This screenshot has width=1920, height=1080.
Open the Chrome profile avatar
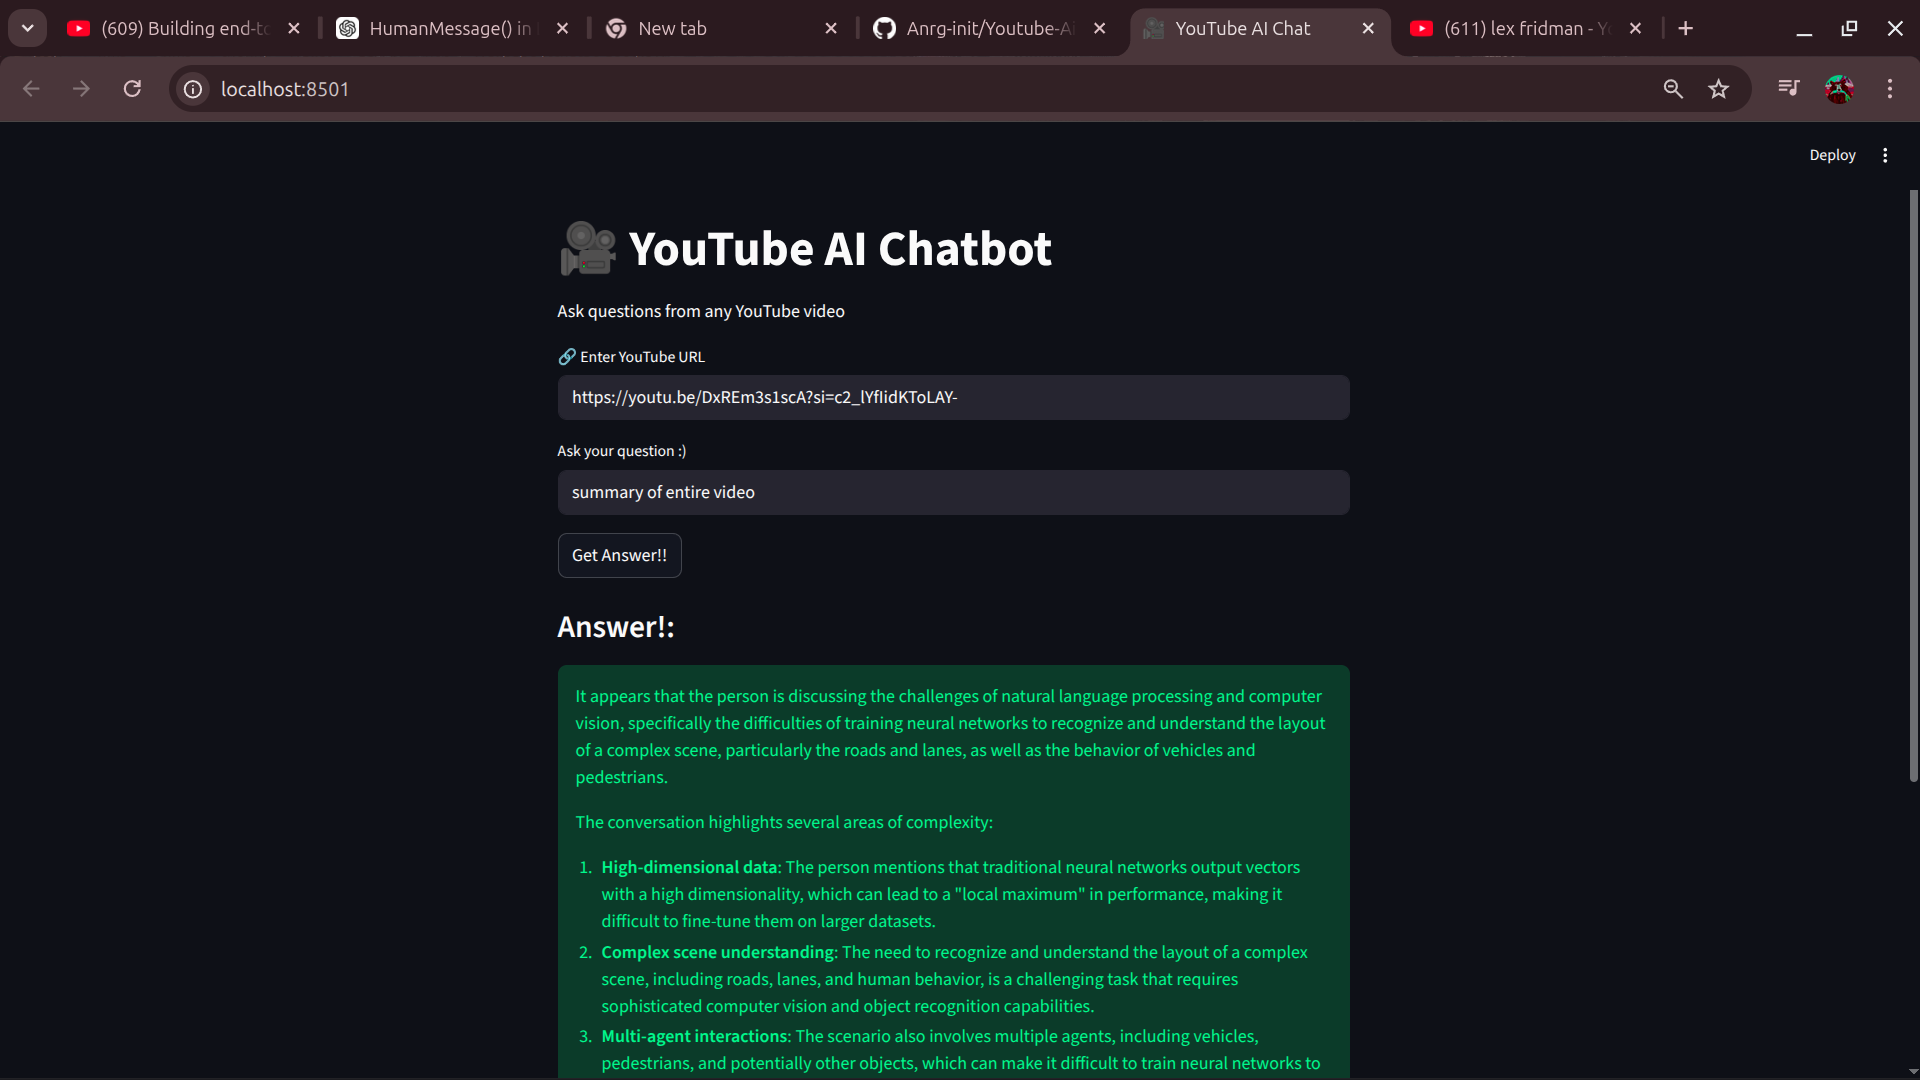[1839, 89]
